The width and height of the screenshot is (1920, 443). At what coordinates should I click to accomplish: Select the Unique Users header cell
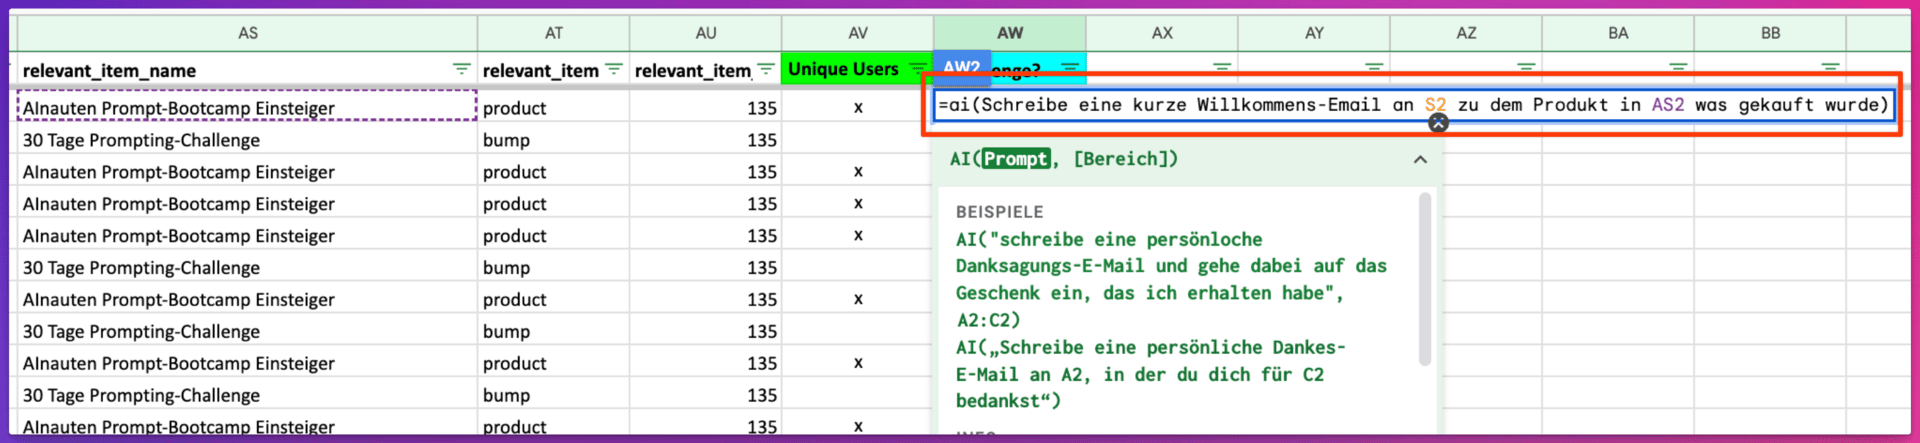tap(858, 69)
